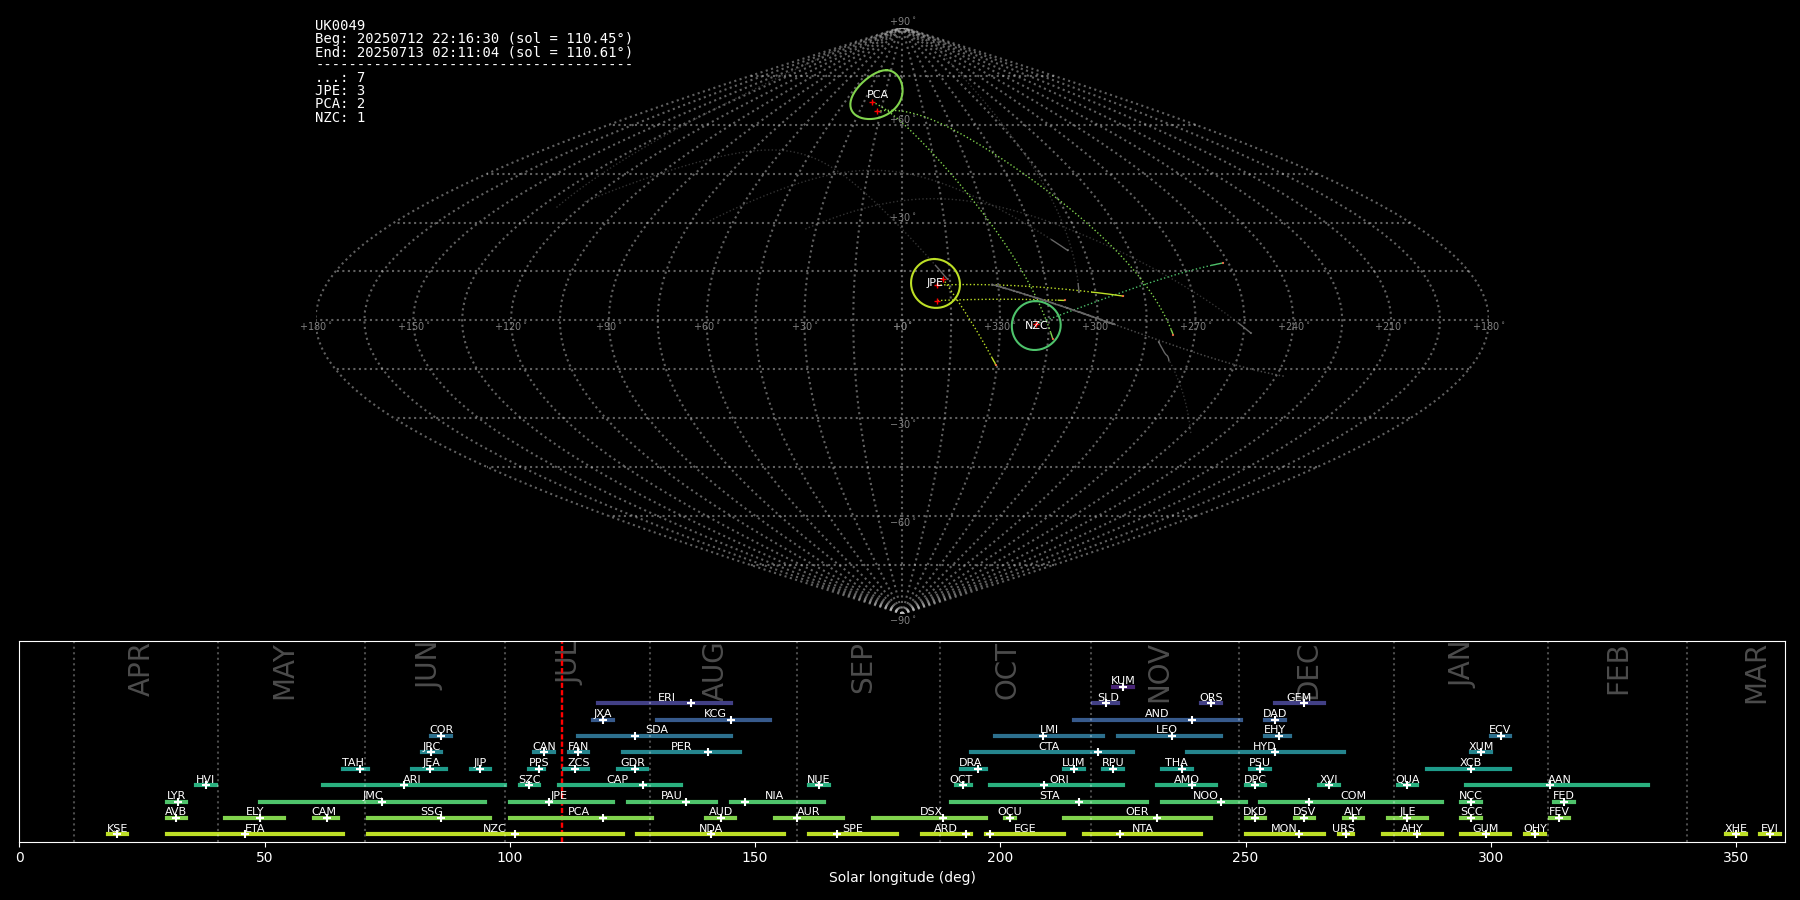Click the KUM shower label

pyautogui.click(x=1123, y=680)
